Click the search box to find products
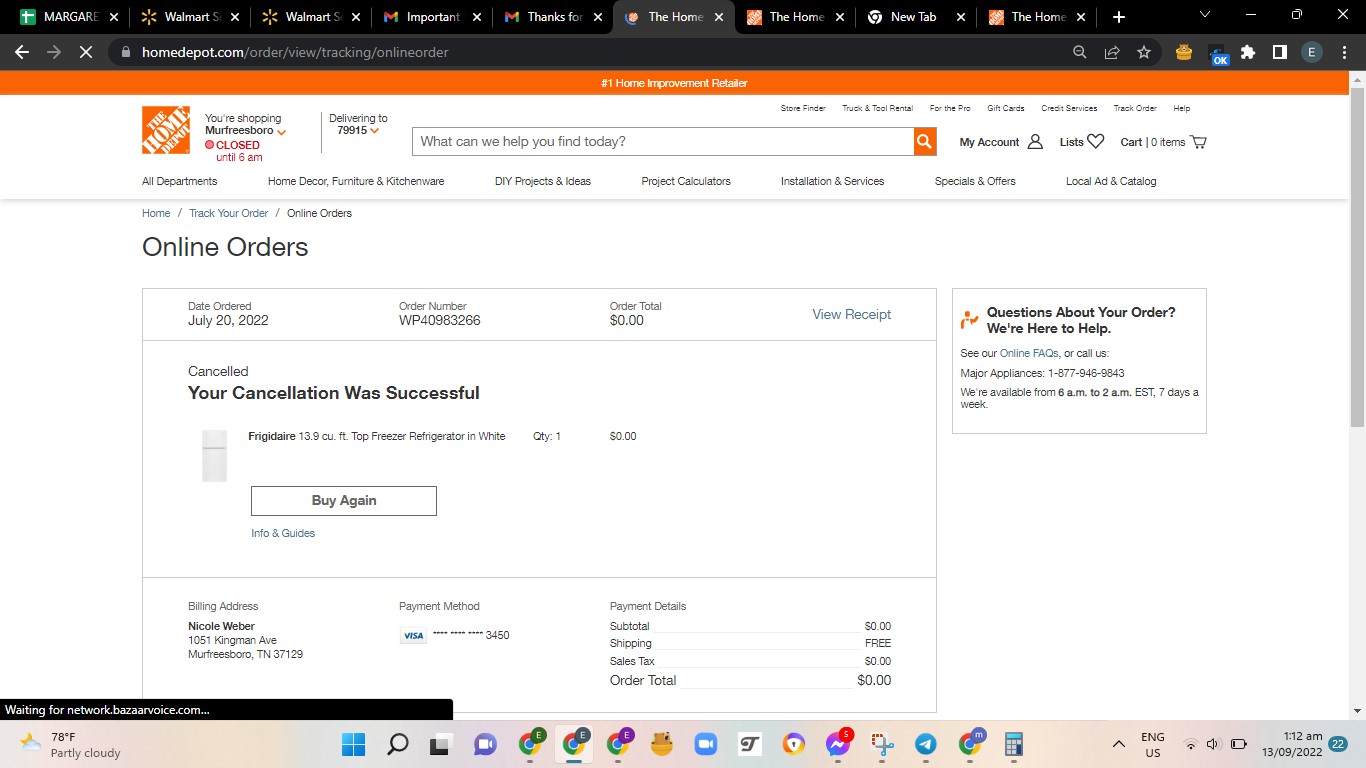 point(663,141)
